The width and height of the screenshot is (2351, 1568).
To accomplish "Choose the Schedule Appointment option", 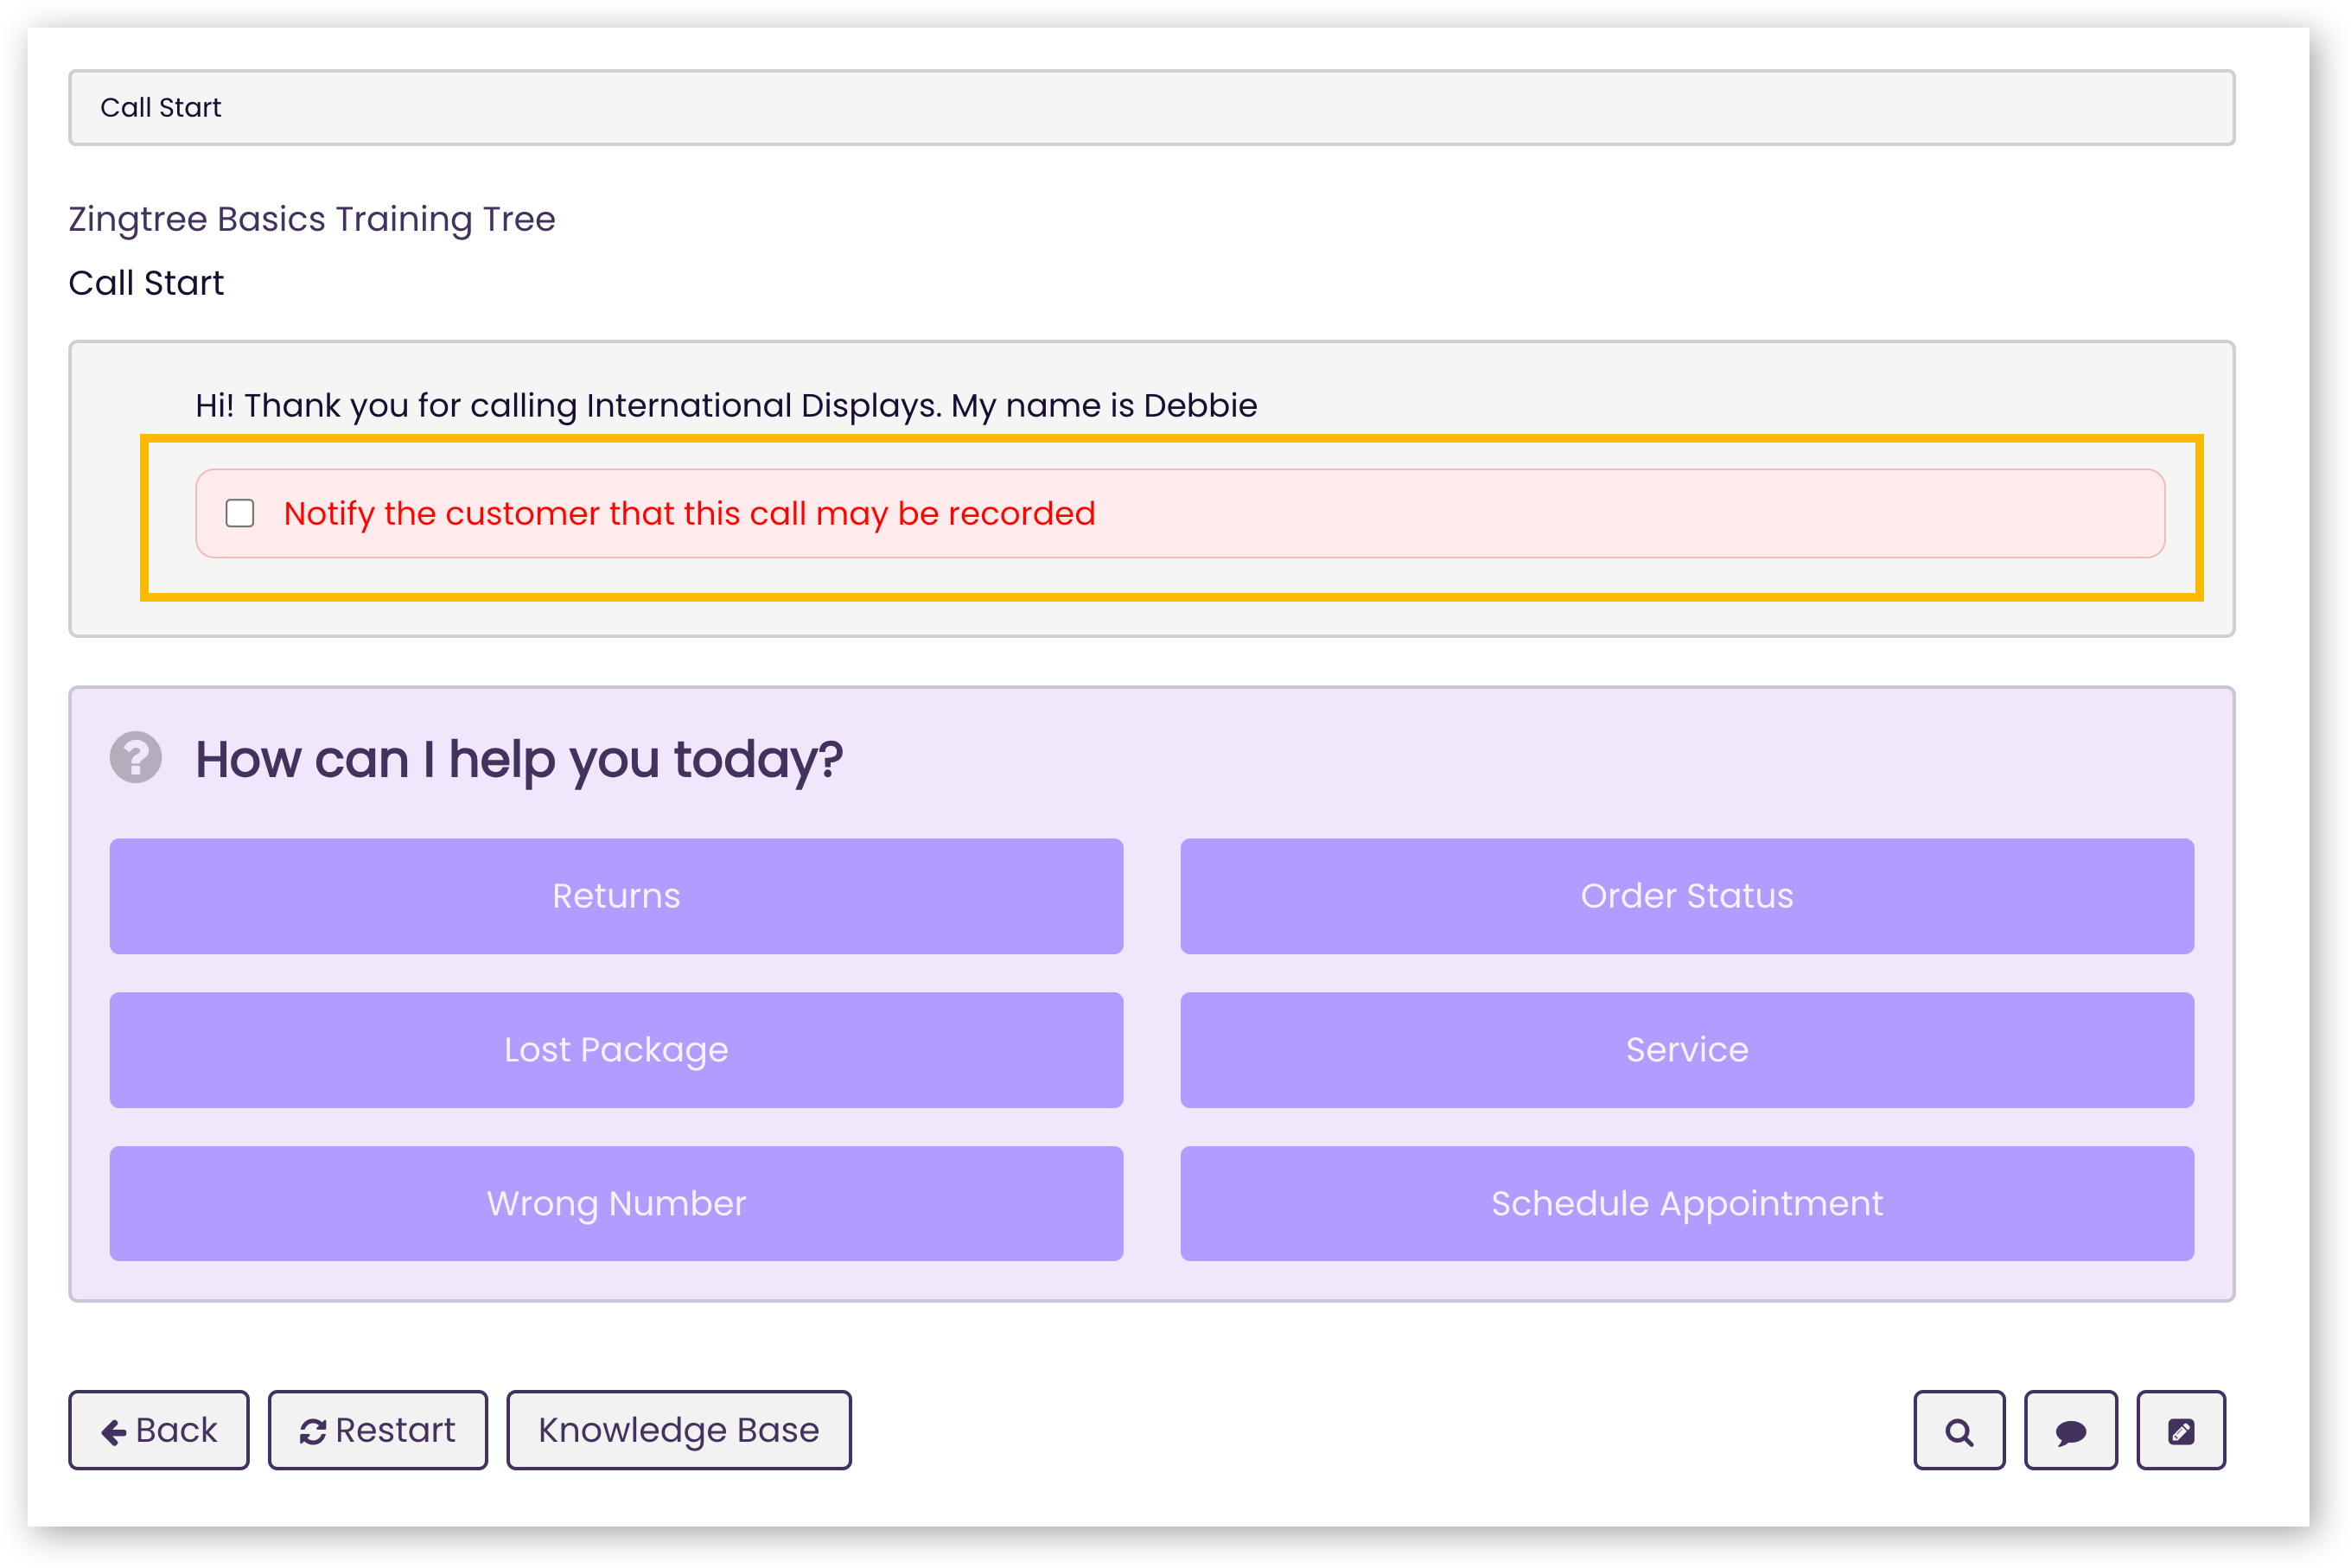I will pyautogui.click(x=1686, y=1203).
